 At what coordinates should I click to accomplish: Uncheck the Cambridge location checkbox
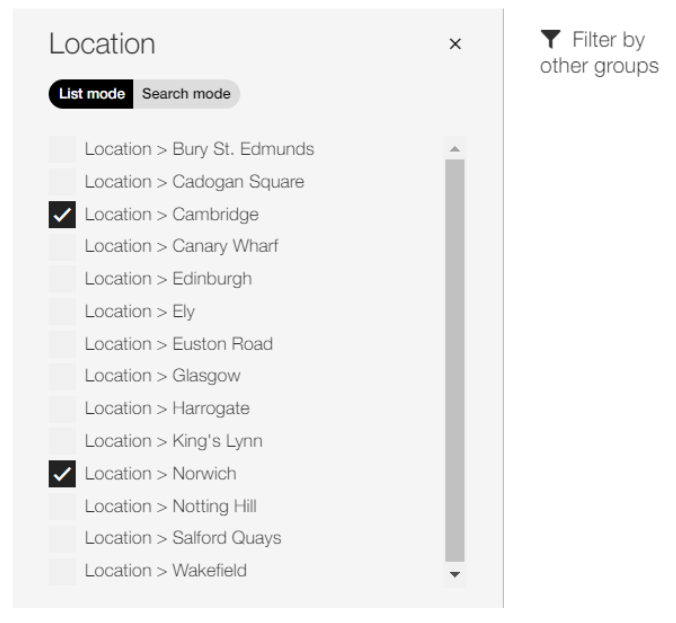tap(62, 214)
